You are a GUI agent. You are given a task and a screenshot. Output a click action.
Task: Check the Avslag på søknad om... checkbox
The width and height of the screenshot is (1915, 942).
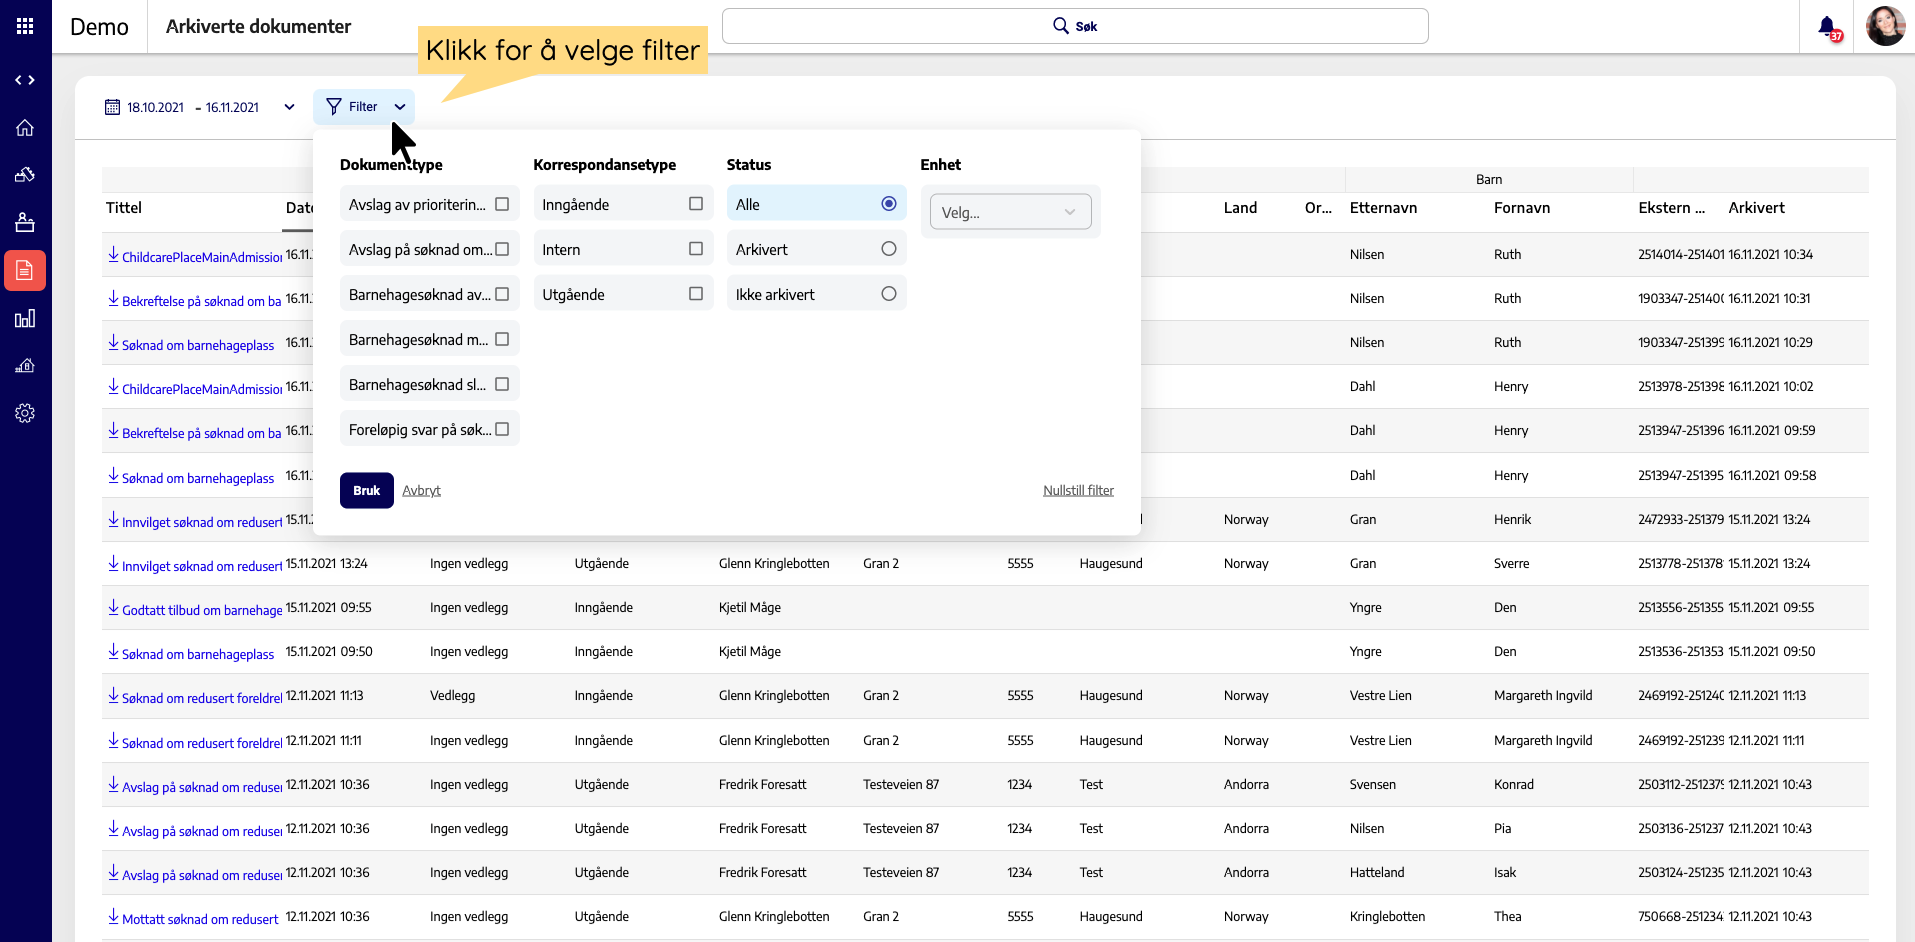[x=502, y=249]
